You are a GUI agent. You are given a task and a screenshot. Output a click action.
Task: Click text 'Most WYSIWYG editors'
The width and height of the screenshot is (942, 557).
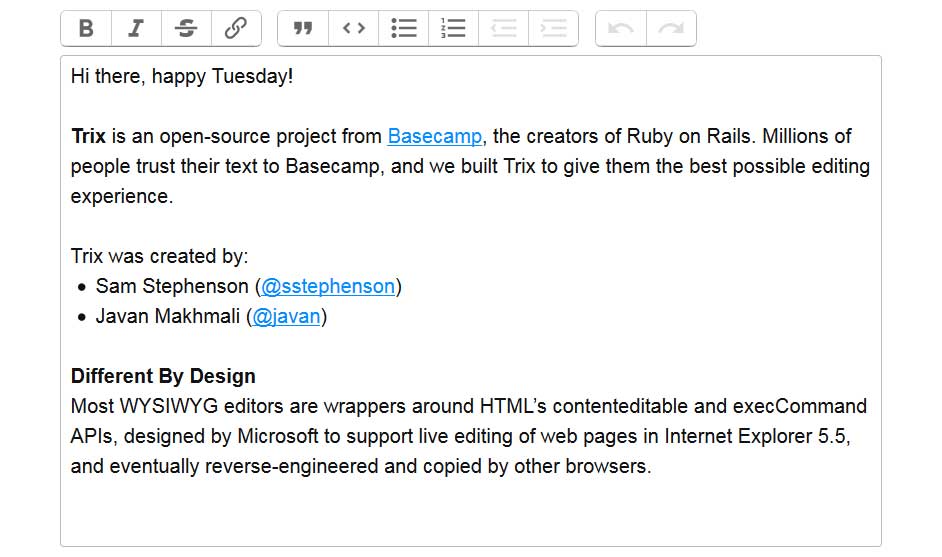click(177, 406)
